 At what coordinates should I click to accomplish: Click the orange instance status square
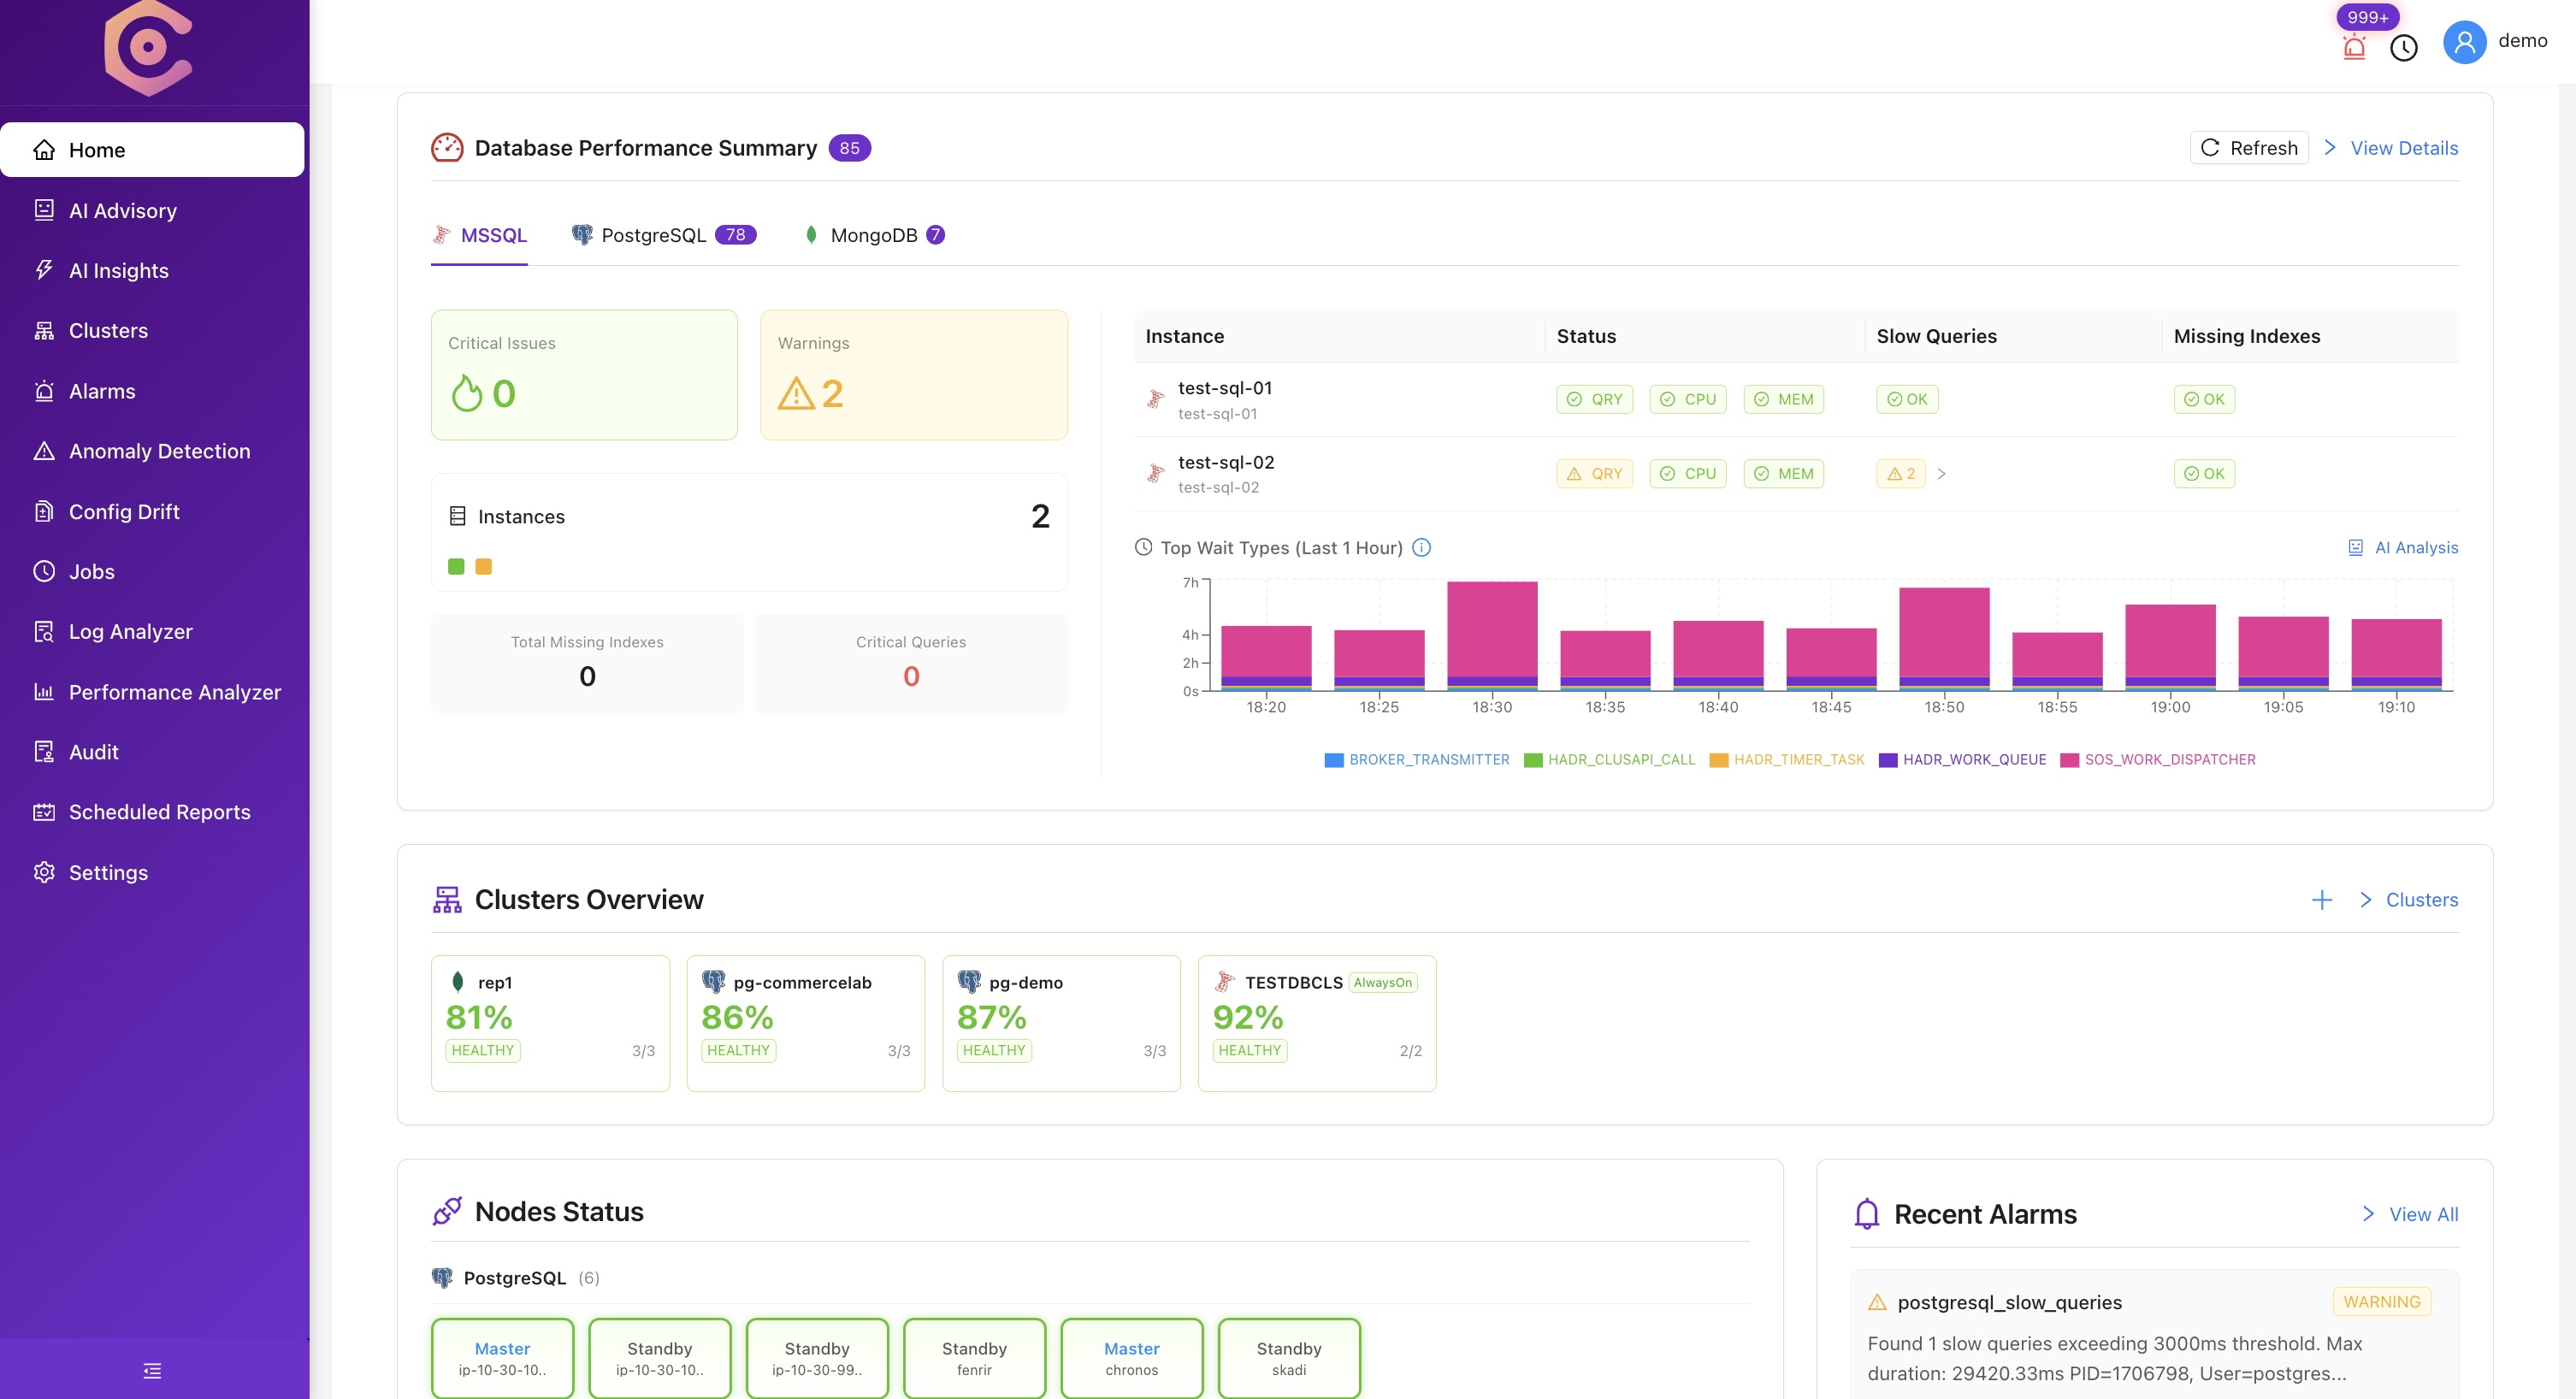(x=484, y=566)
